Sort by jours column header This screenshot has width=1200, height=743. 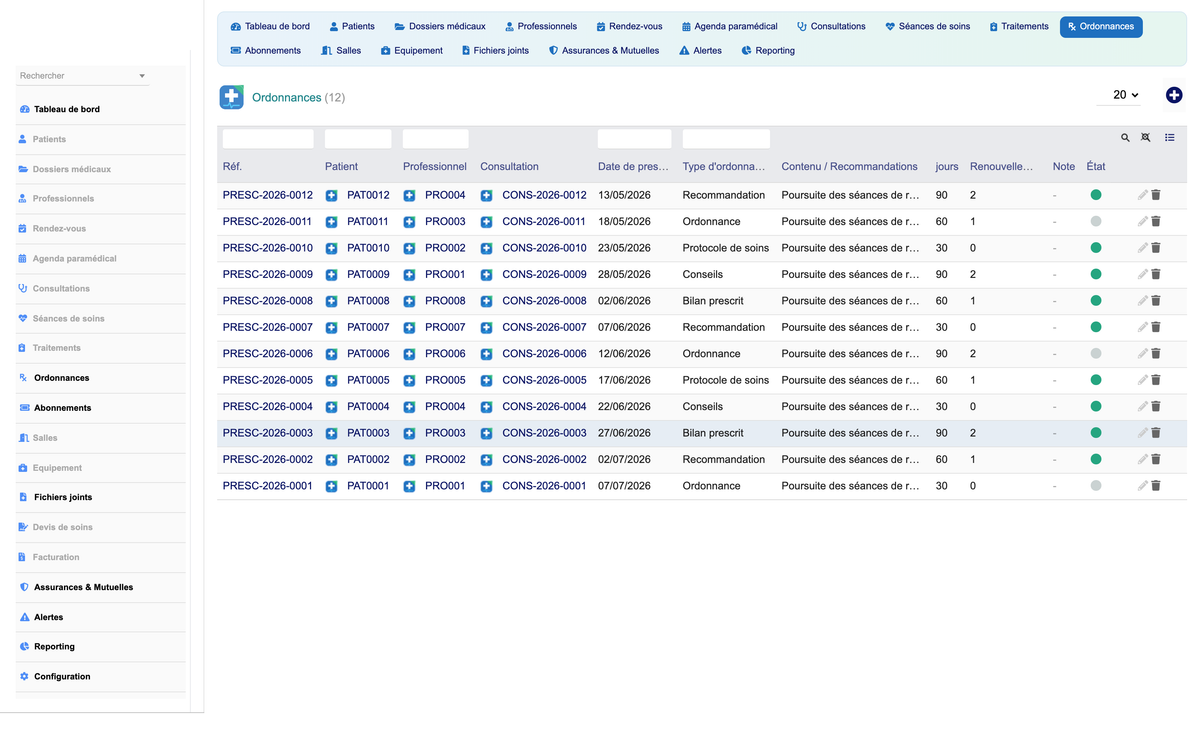point(947,167)
